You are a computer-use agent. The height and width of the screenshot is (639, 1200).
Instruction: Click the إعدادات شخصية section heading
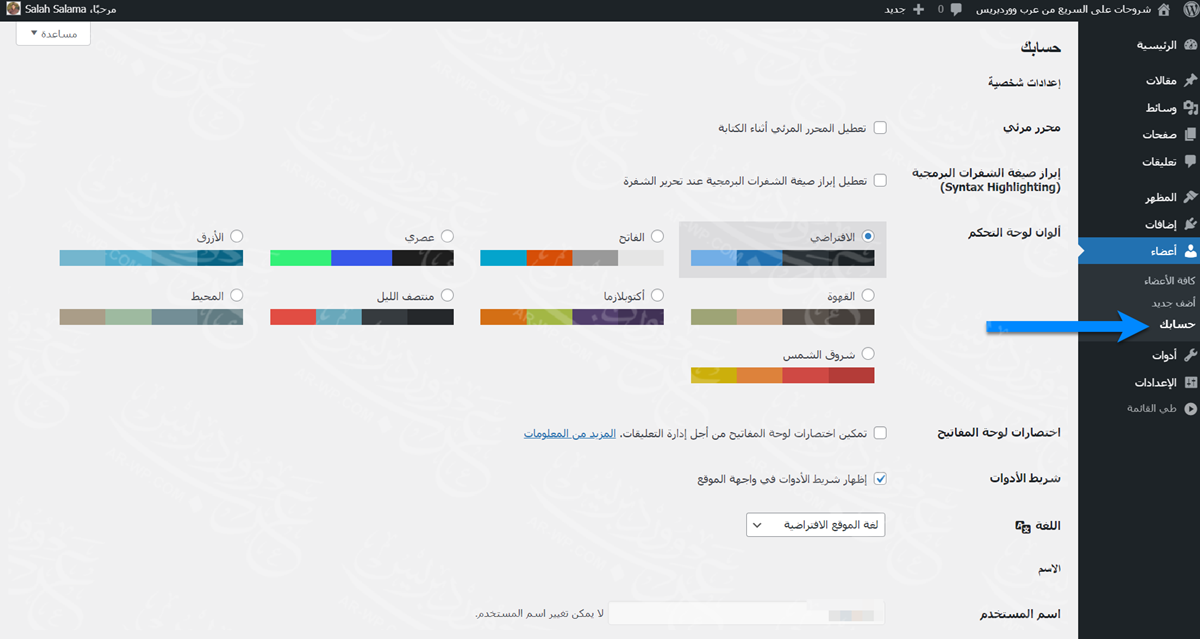[x=1024, y=83]
